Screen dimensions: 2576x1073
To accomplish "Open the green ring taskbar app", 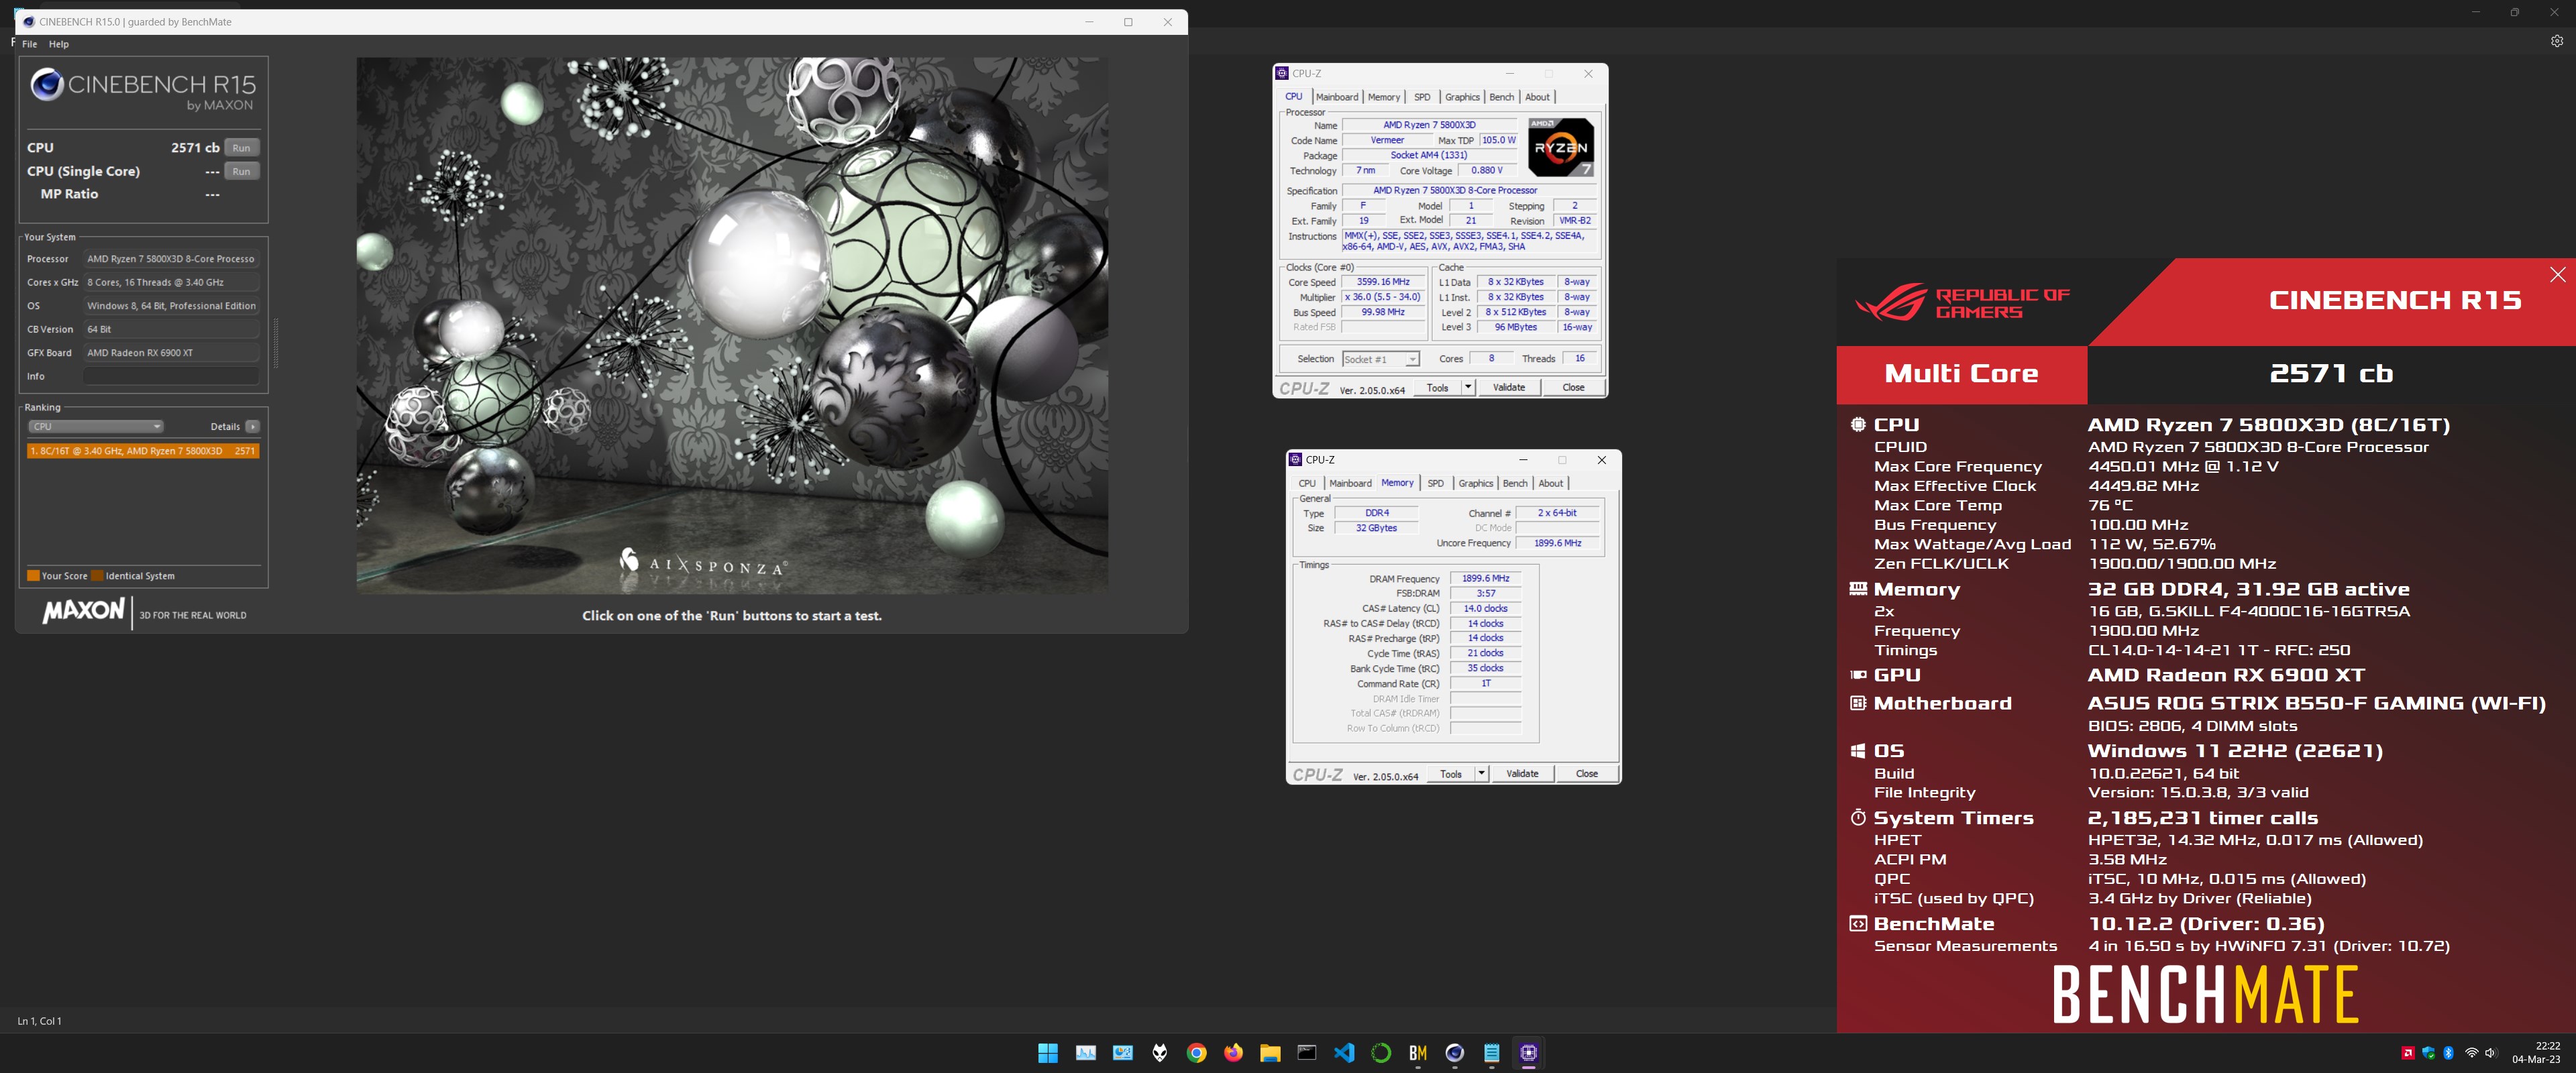I will (x=1381, y=1052).
